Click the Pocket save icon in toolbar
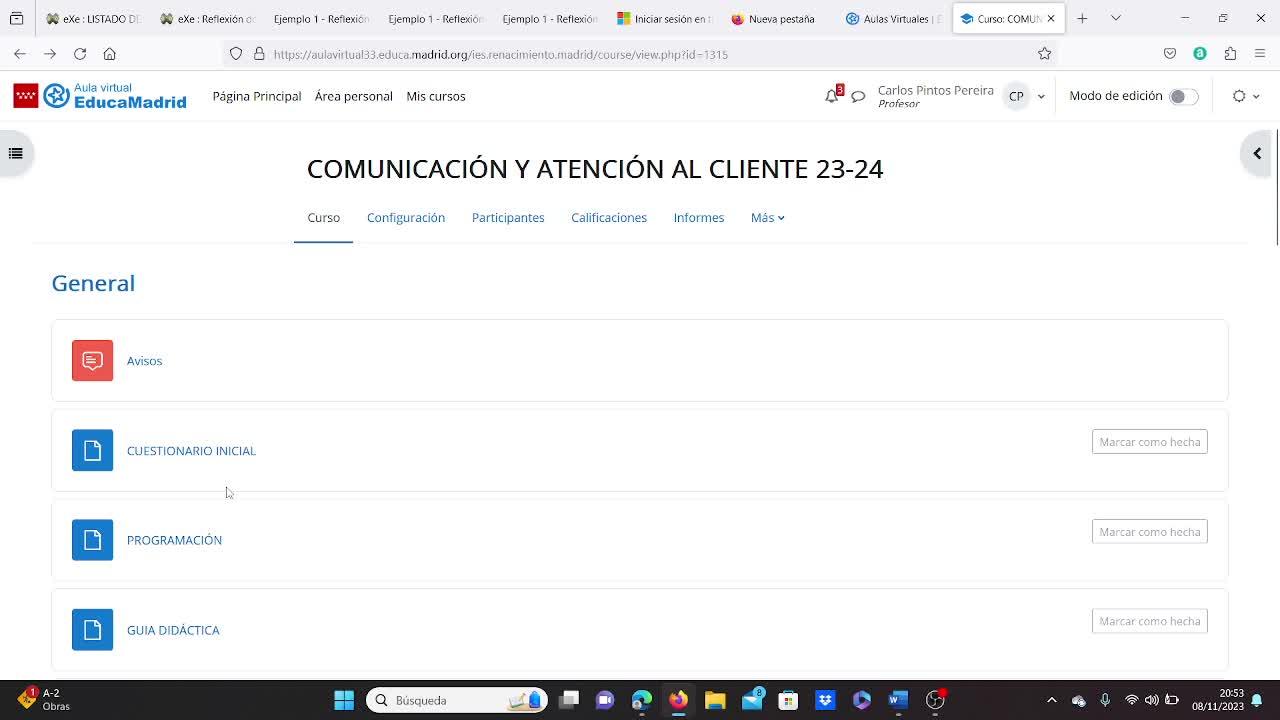This screenshot has width=1280, height=720. point(1170,54)
